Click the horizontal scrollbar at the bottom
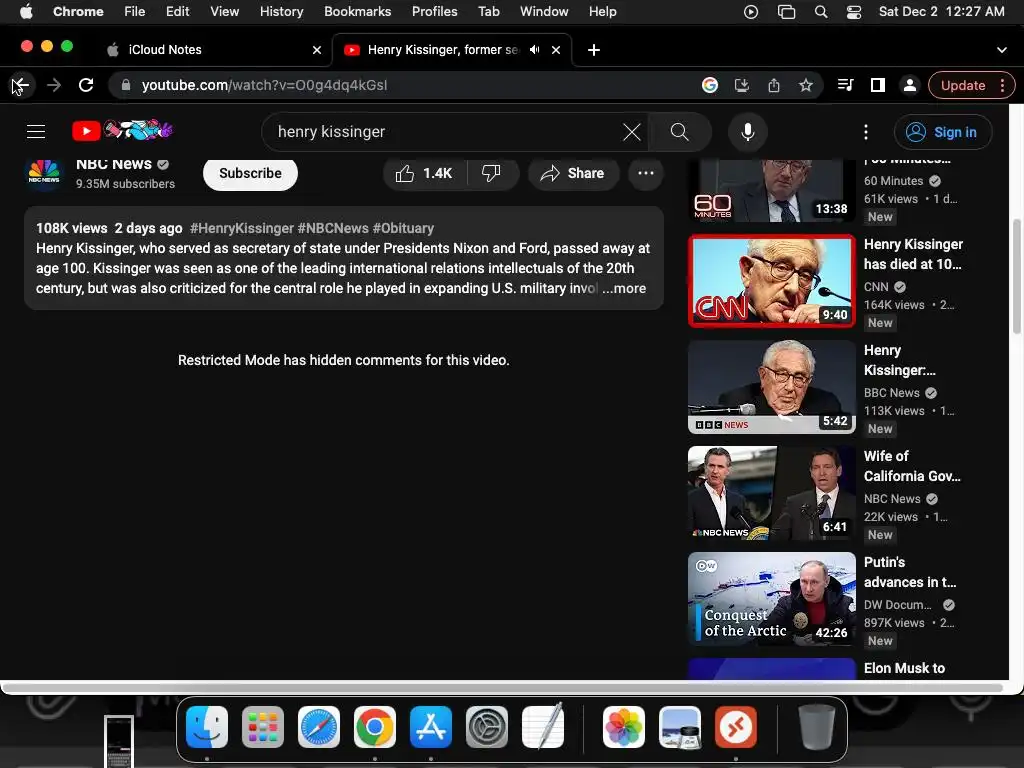 (x=503, y=688)
